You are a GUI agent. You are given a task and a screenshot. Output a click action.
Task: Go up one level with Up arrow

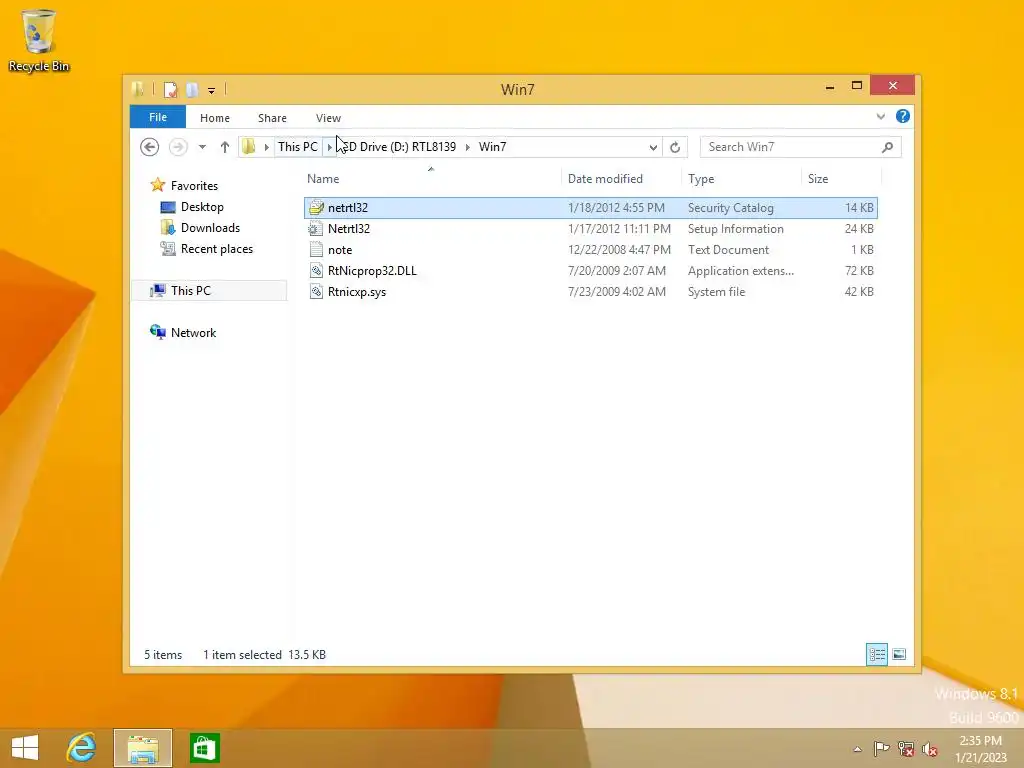(225, 147)
